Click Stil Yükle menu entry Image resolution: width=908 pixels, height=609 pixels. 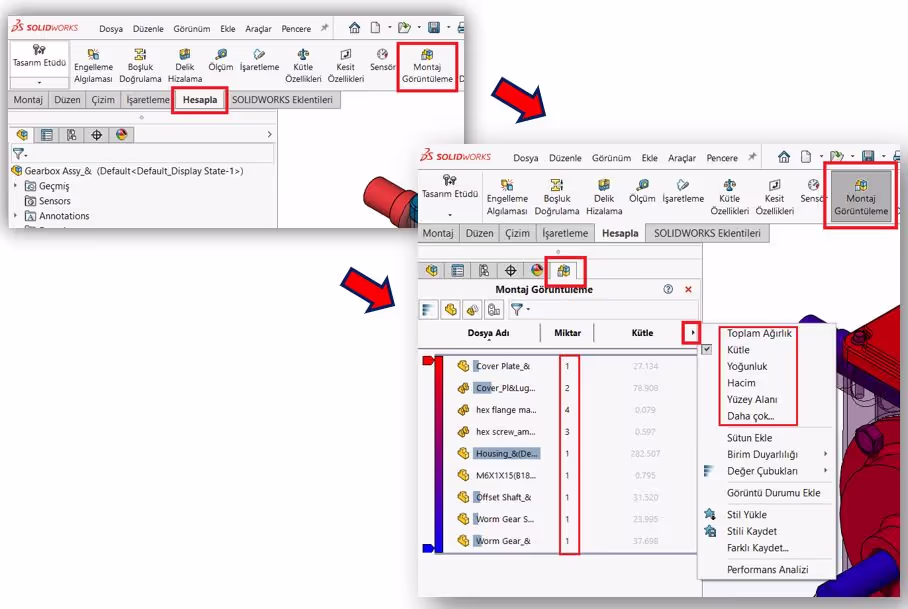coord(746,515)
